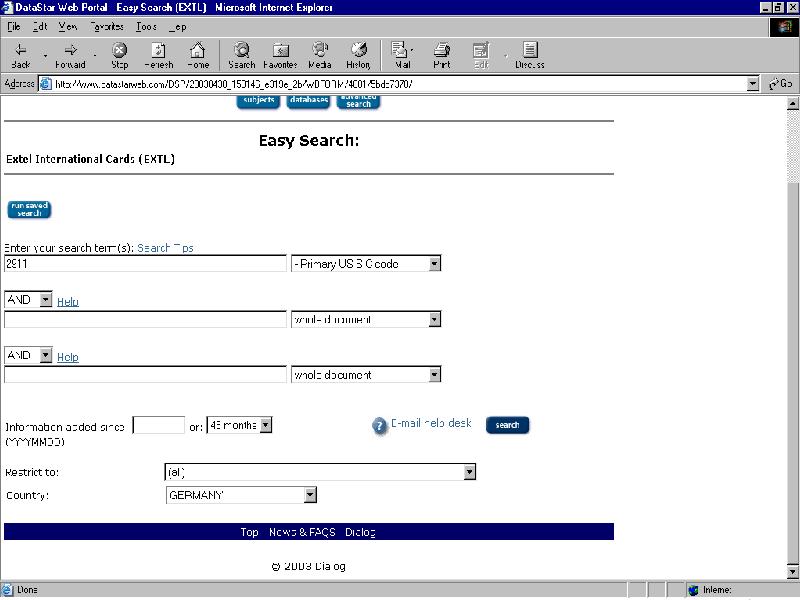The width and height of the screenshot is (800, 600).
Task: Reload page with Refresh icon
Action: point(159,55)
